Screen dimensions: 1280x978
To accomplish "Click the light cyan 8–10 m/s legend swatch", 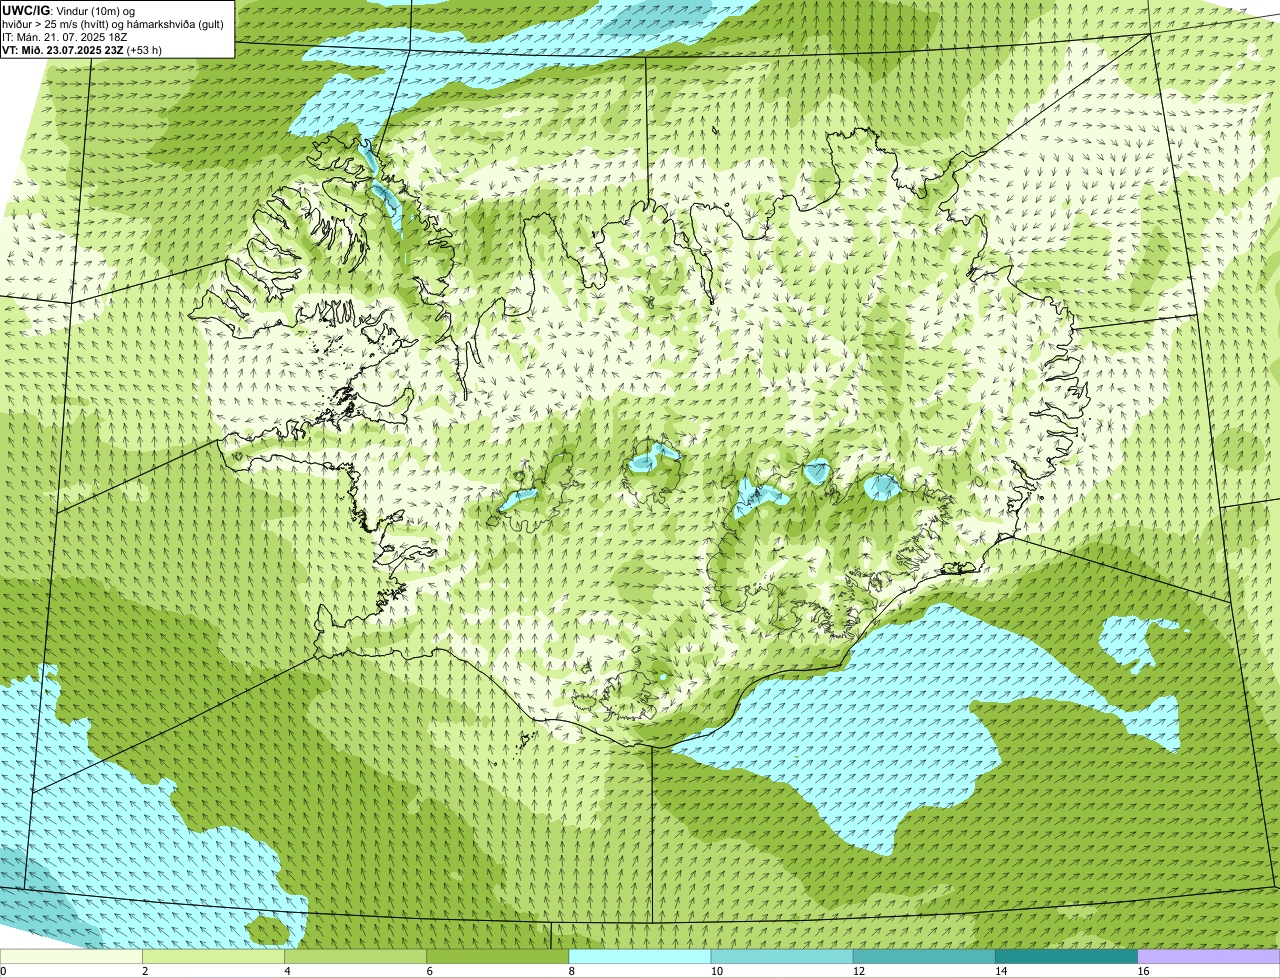I will [x=640, y=956].
